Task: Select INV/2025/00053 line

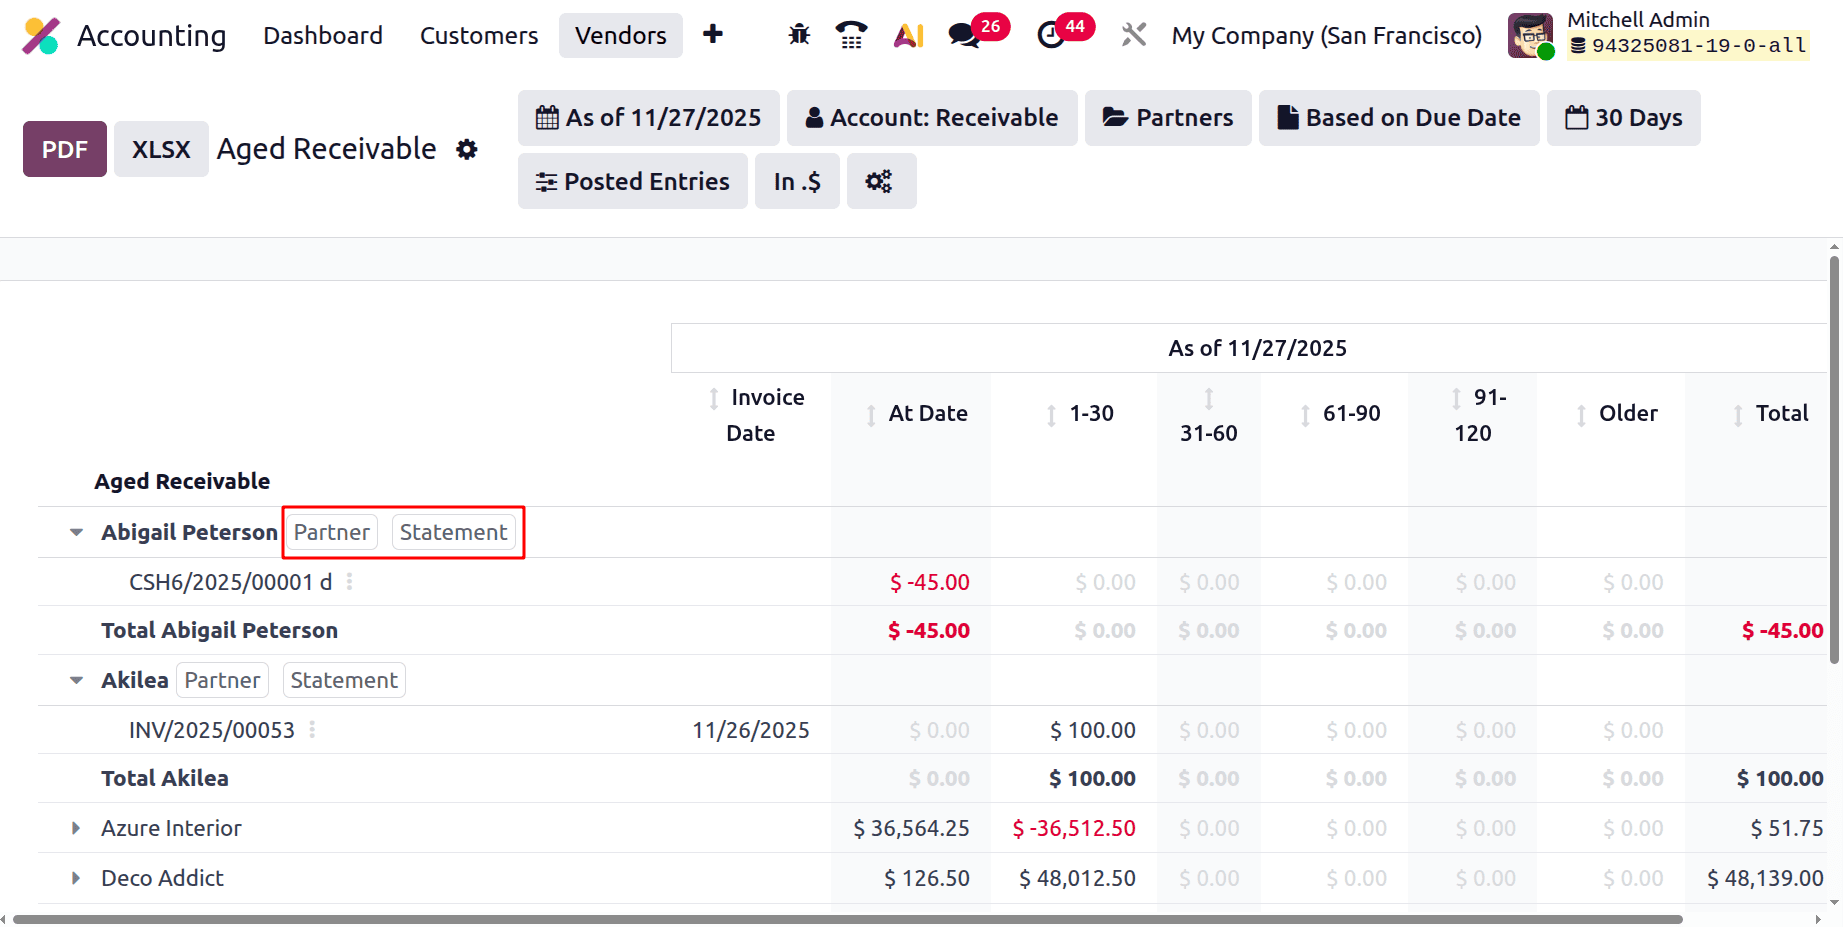Action: click(x=212, y=730)
